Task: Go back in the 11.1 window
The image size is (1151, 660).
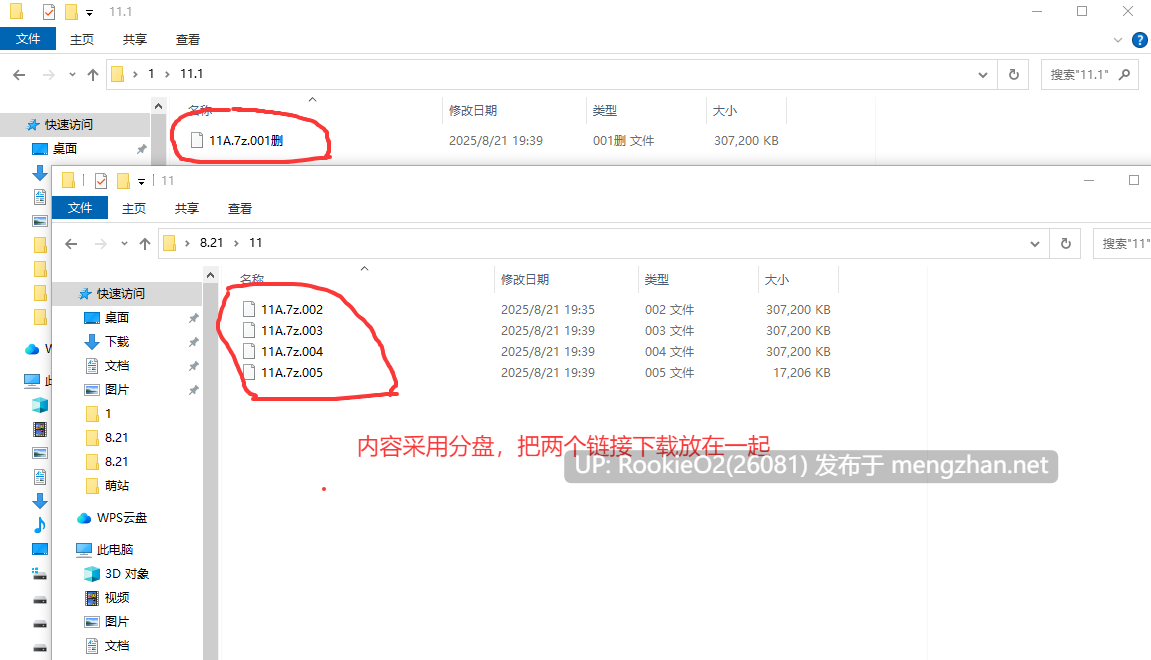Action: tap(19, 74)
